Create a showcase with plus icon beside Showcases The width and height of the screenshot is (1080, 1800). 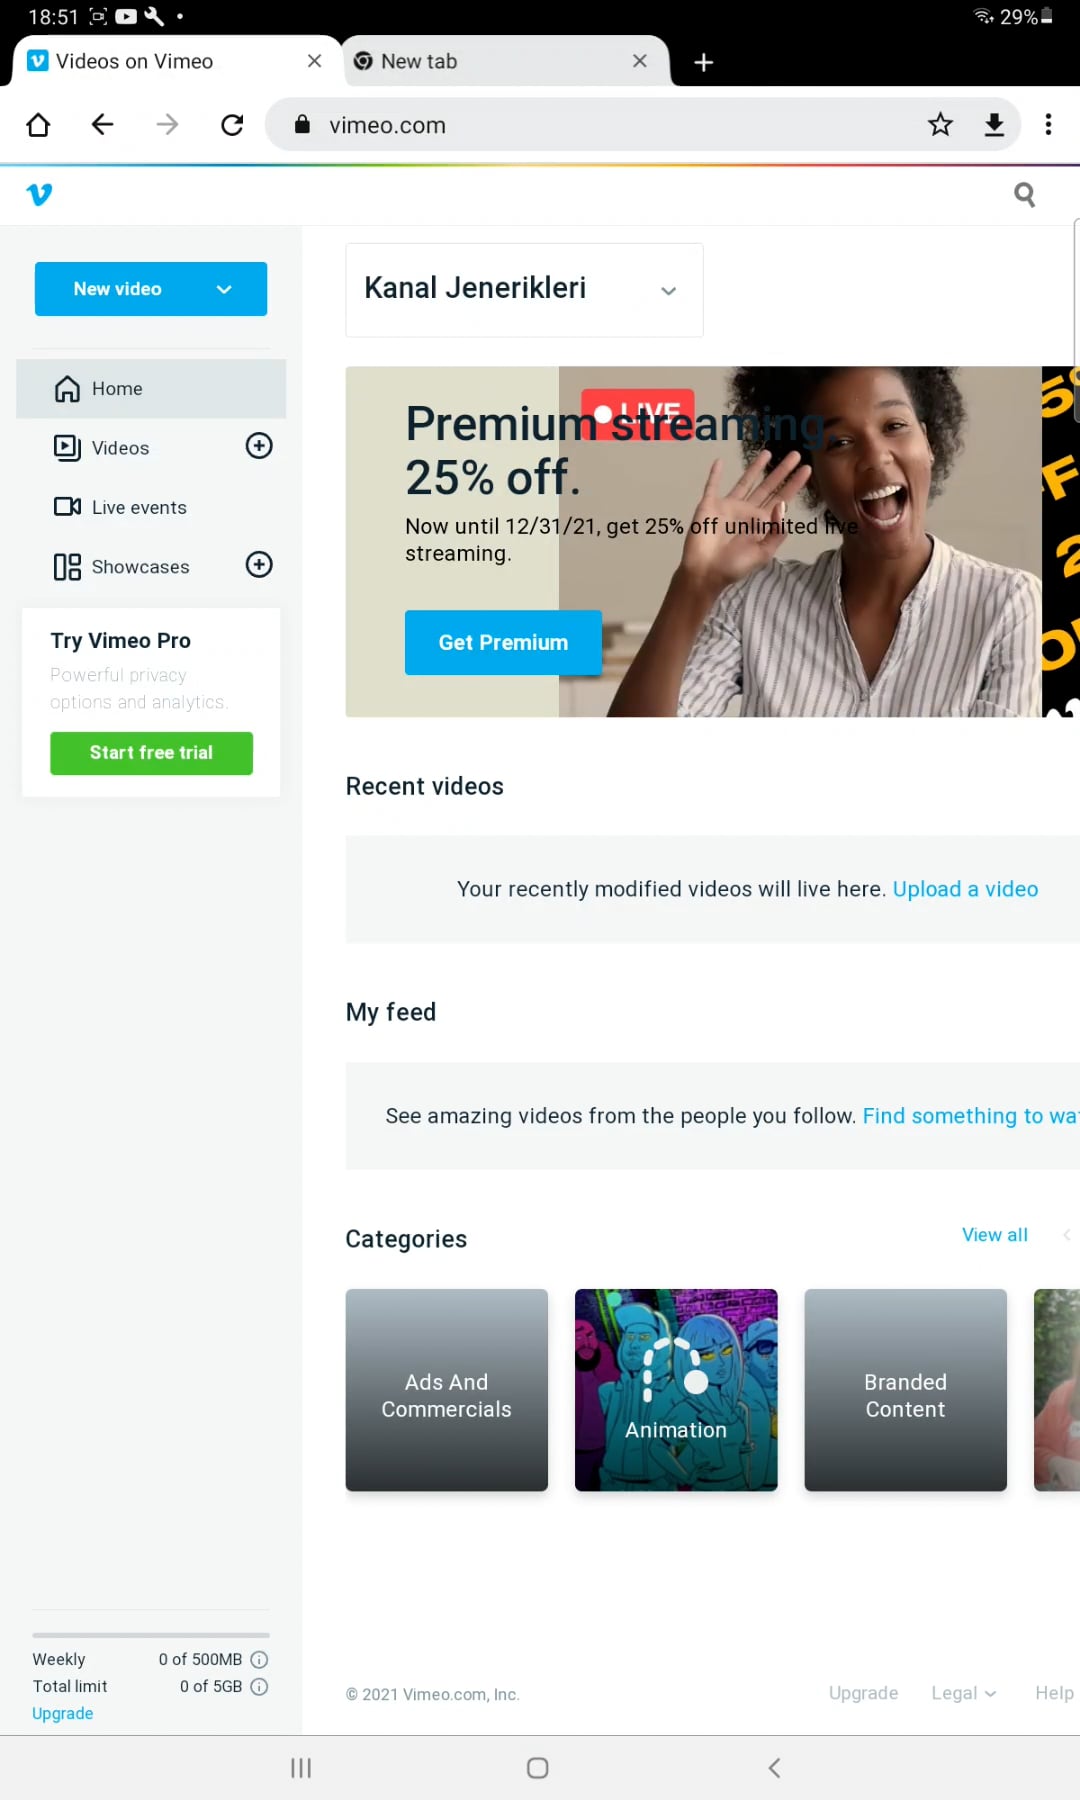click(x=259, y=565)
